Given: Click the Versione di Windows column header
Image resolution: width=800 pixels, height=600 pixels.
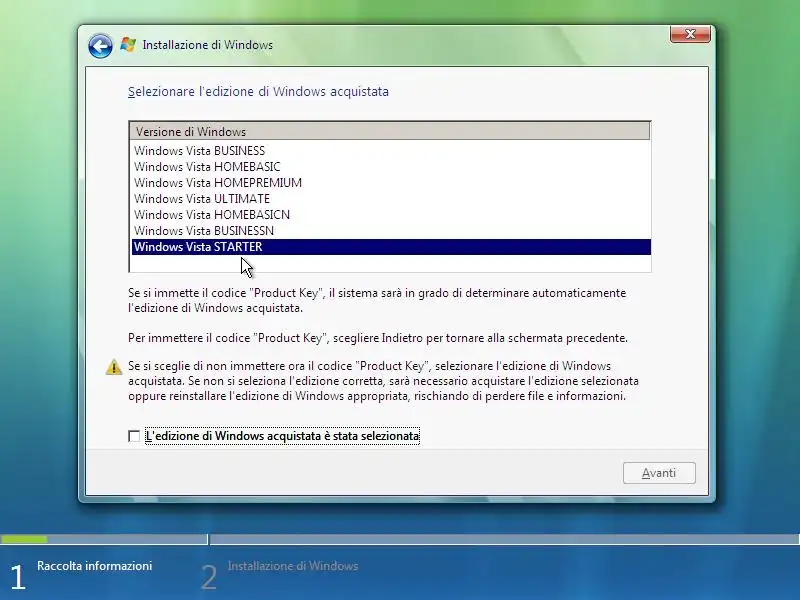Looking at the screenshot, I should click(390, 132).
